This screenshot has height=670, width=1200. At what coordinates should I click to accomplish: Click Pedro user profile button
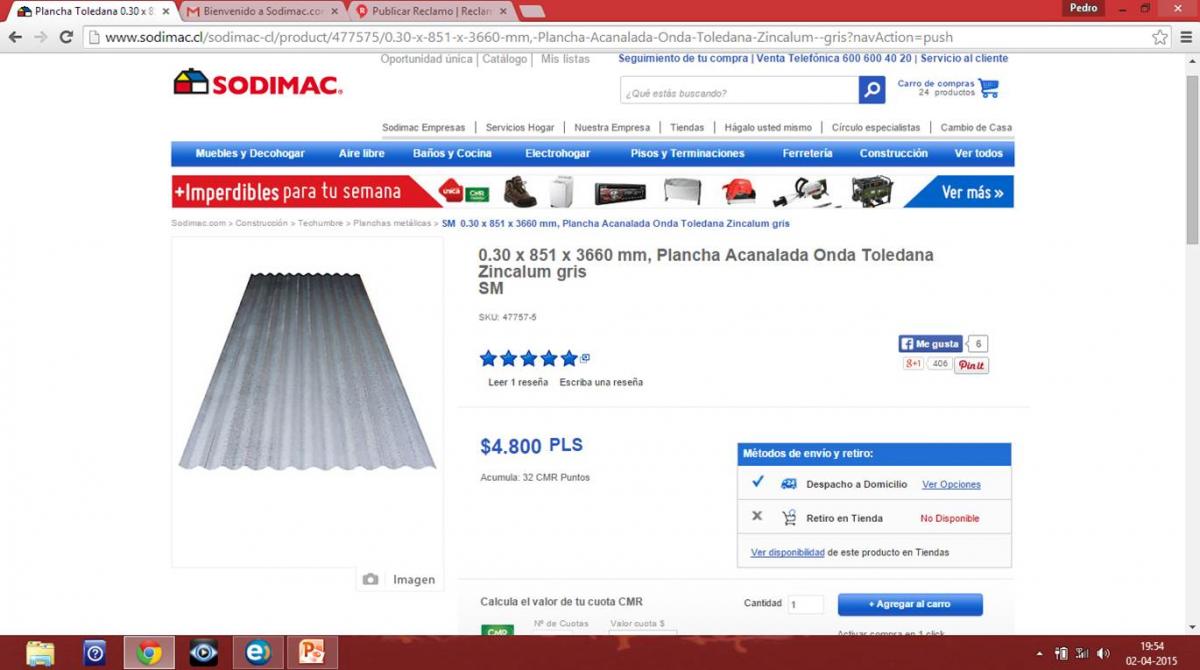[1082, 7]
